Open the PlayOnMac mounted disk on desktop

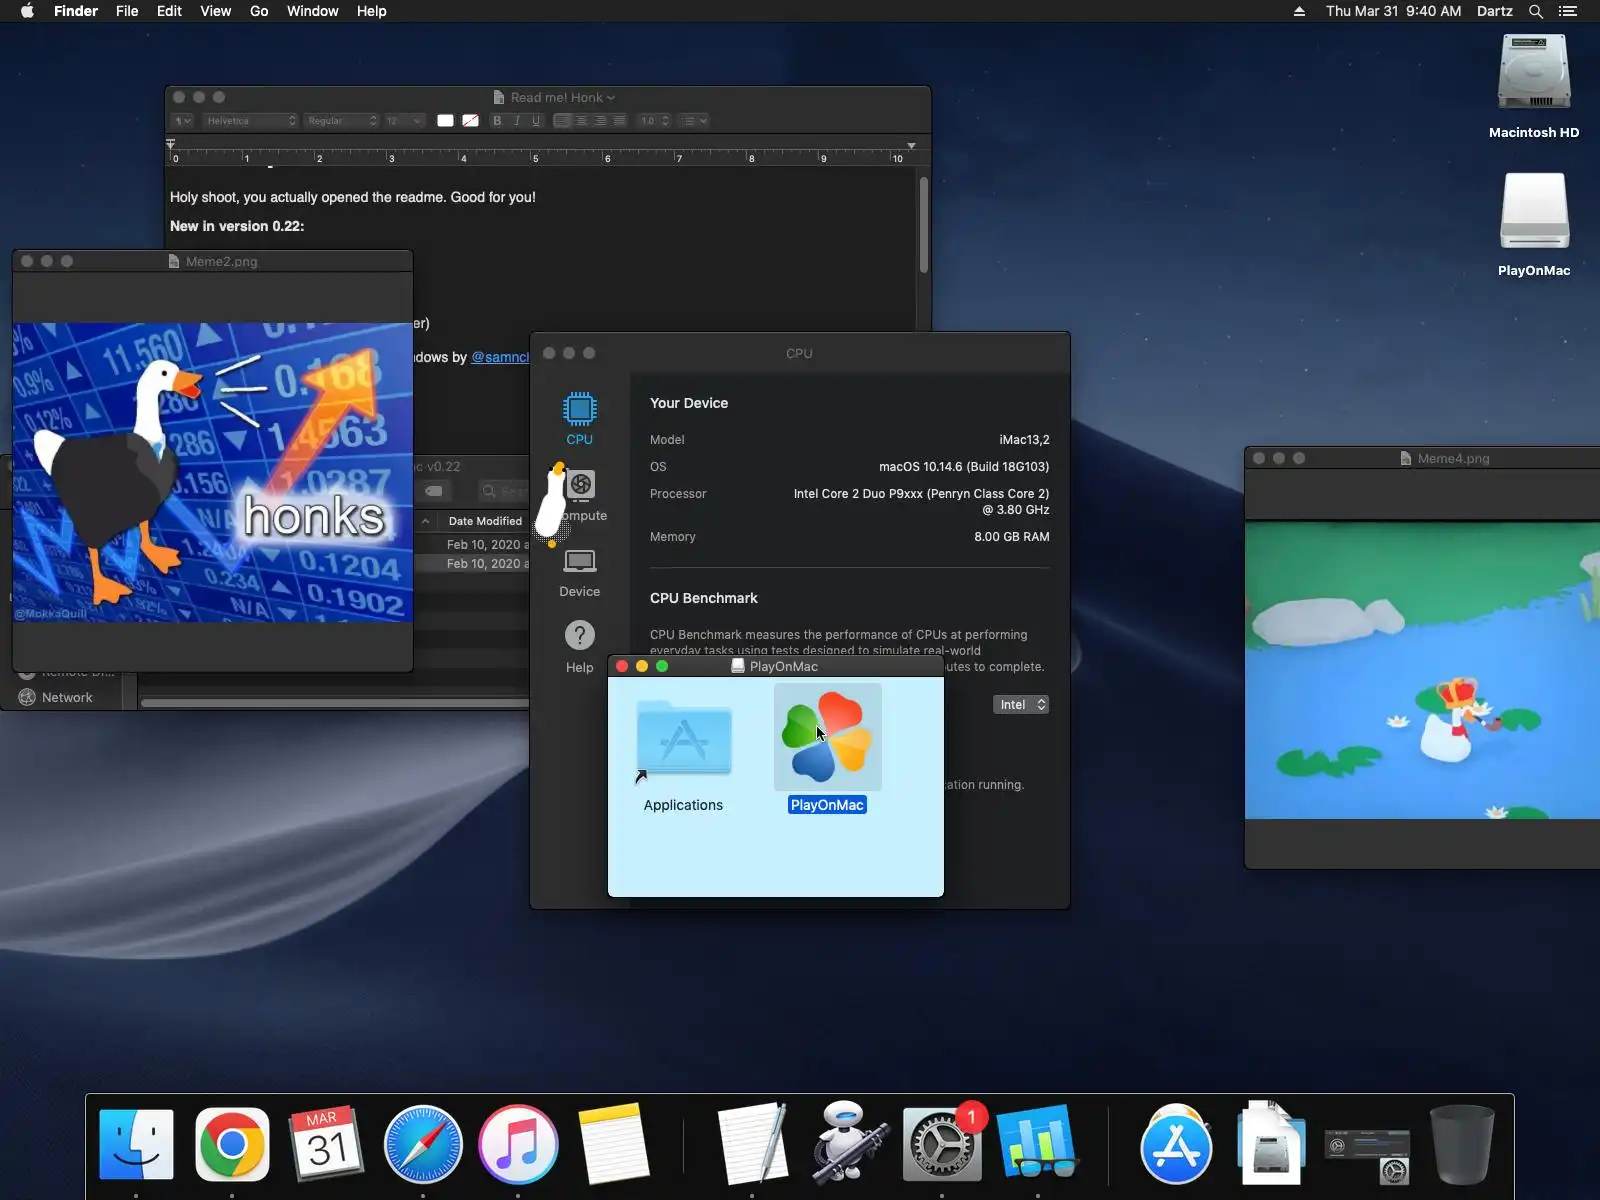[x=1534, y=225]
